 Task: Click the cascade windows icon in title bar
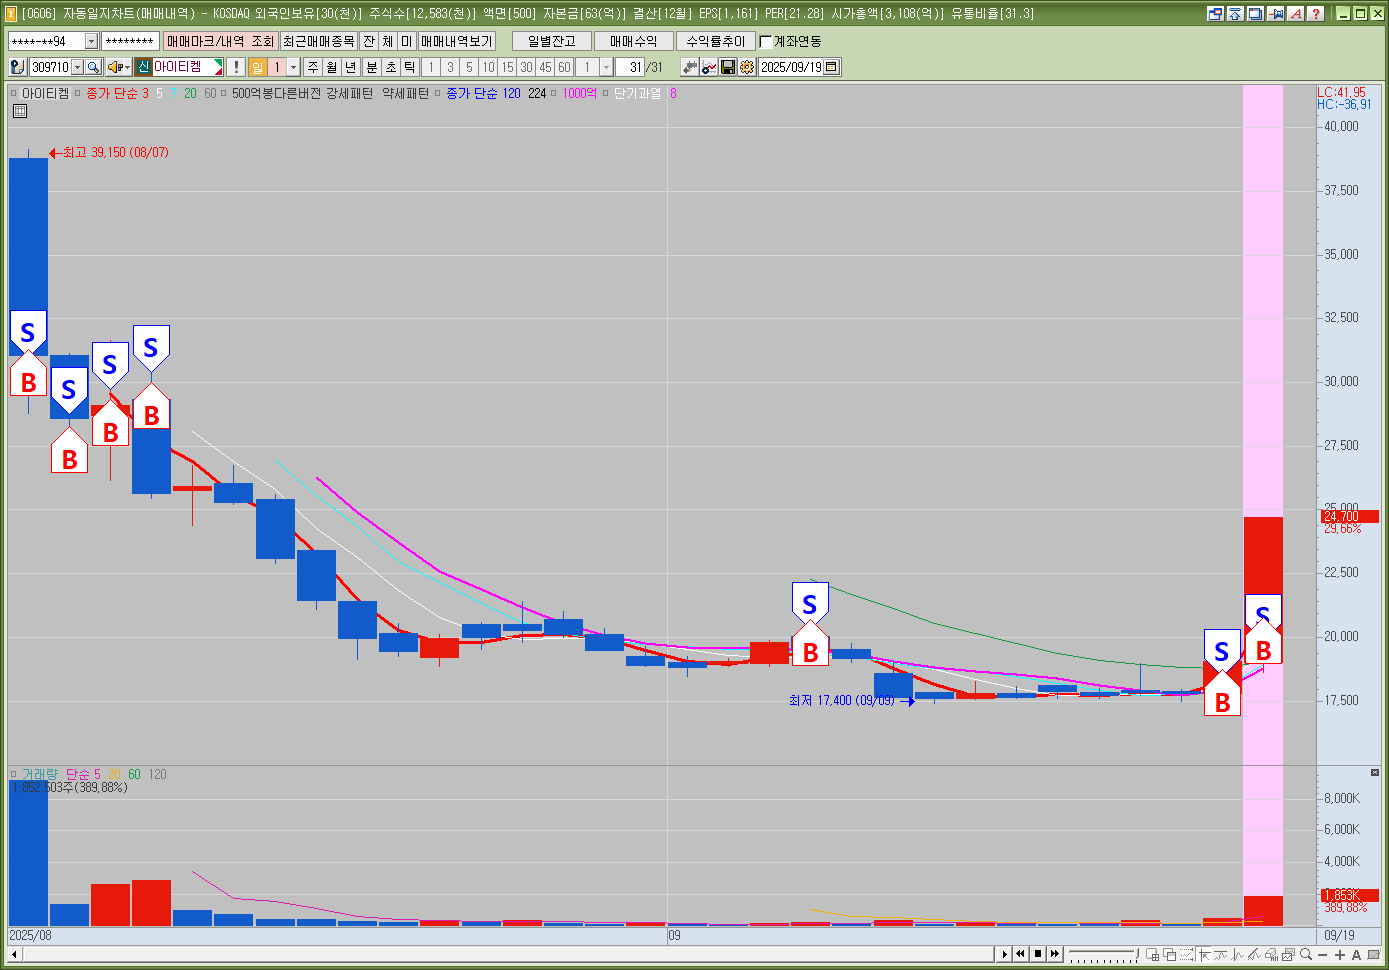[1256, 13]
